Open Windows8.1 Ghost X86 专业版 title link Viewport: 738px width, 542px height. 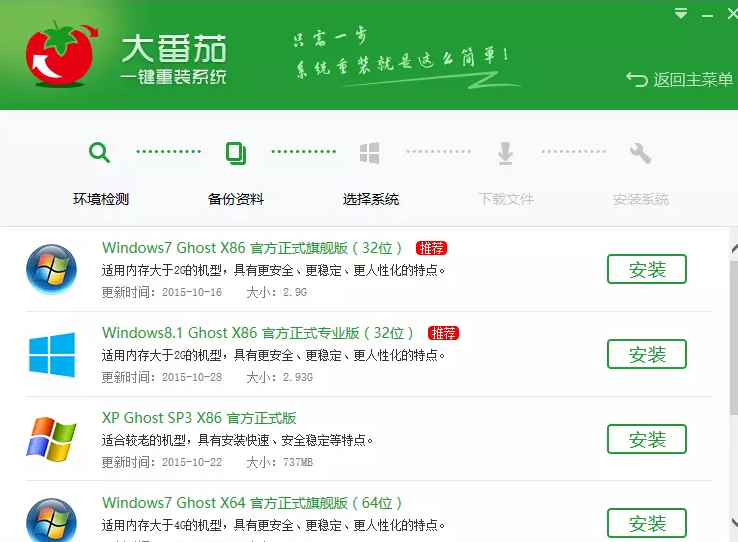click(257, 333)
